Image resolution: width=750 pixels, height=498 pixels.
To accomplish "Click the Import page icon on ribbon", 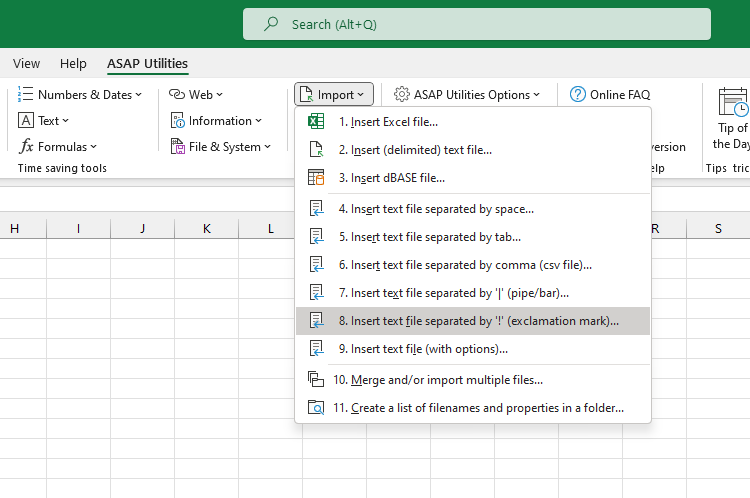I will (x=306, y=94).
